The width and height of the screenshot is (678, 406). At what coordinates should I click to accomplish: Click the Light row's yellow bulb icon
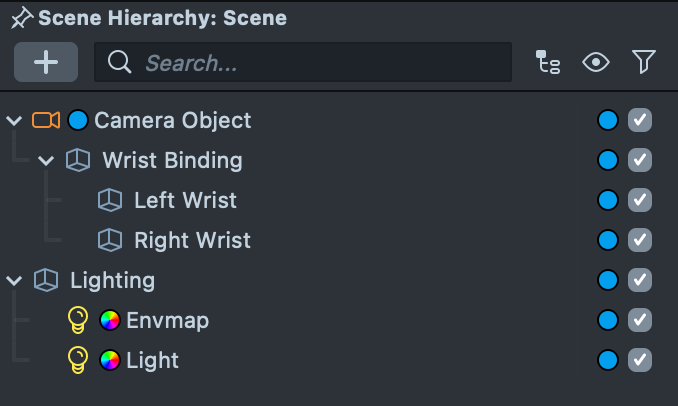[78, 360]
